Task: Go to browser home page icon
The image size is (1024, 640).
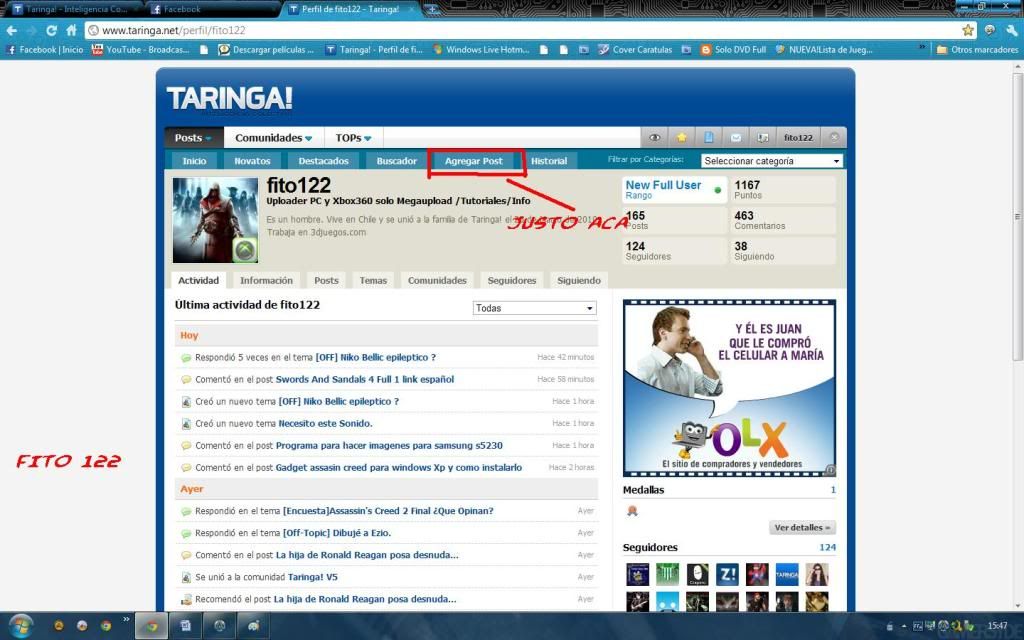Action: click(x=71, y=30)
